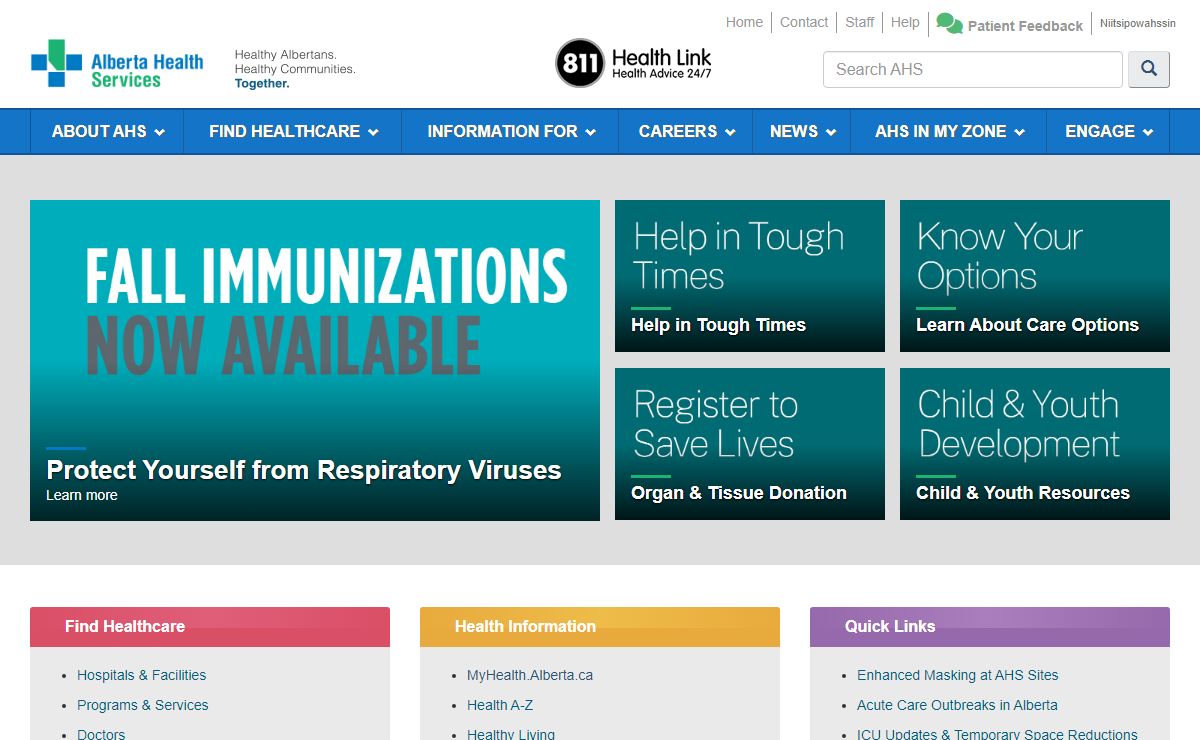Expand the AHS IN MY ZONE chevron
Viewport: 1200px width, 740px height.
pyautogui.click(x=1019, y=132)
